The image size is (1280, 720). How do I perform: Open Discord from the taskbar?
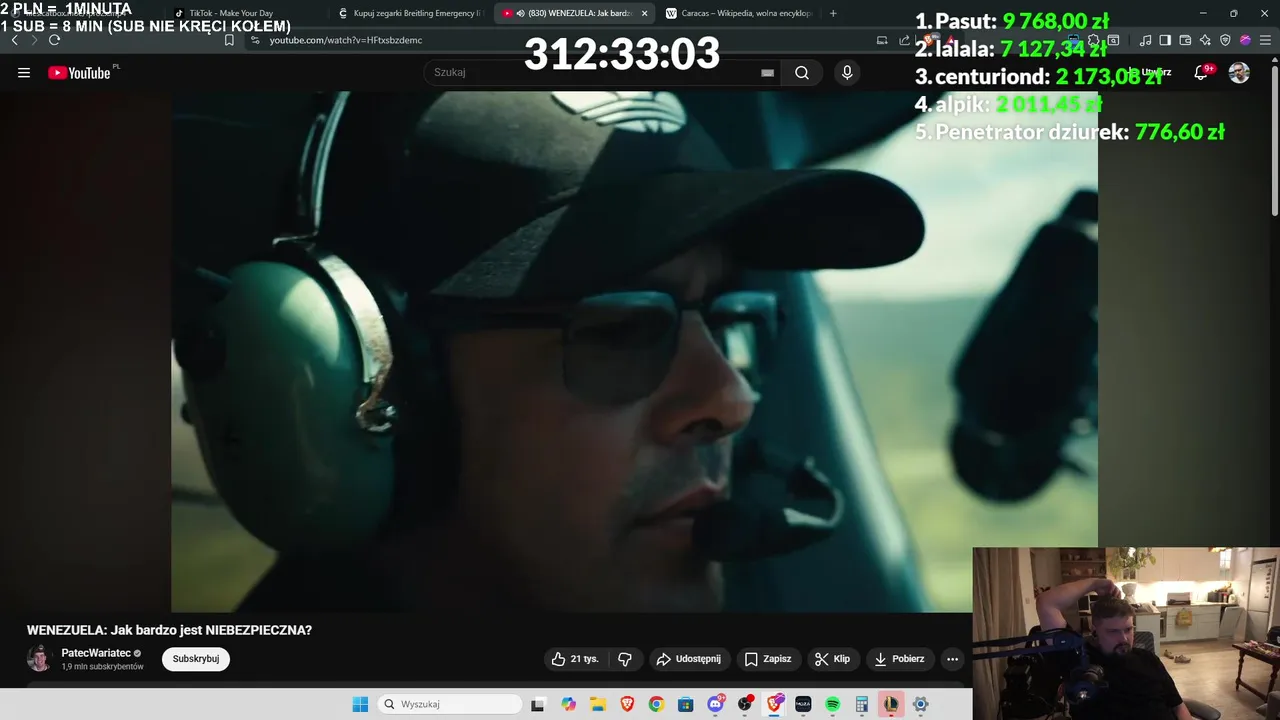pyautogui.click(x=716, y=704)
